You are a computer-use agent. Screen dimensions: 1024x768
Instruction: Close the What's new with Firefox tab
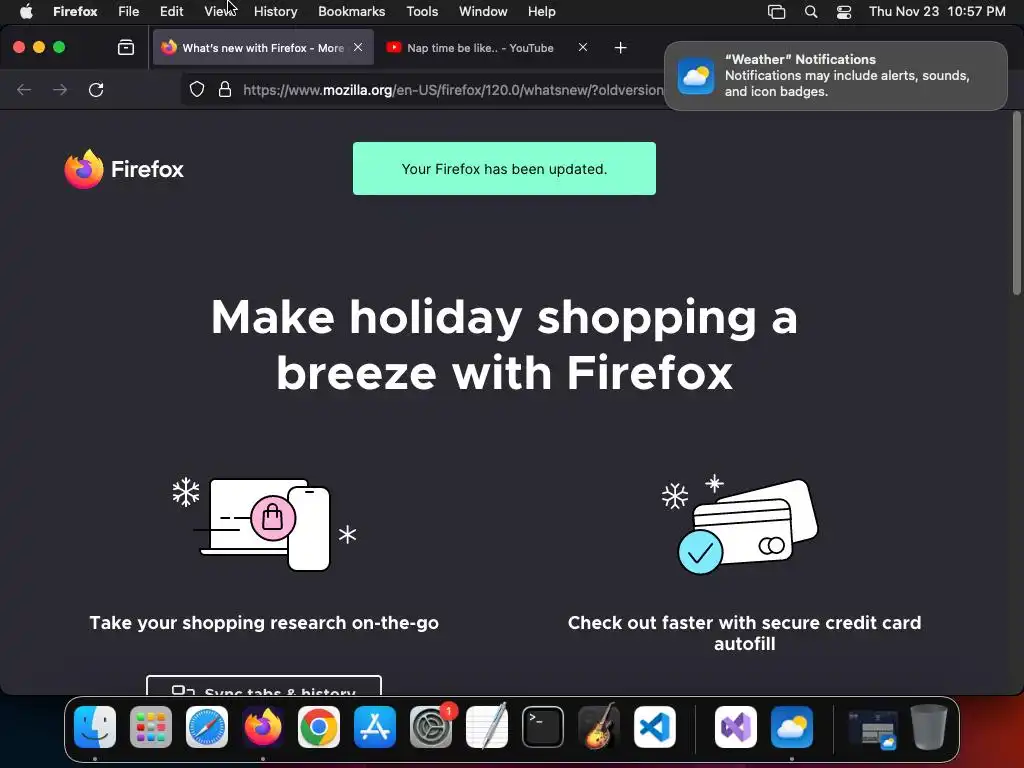358,47
